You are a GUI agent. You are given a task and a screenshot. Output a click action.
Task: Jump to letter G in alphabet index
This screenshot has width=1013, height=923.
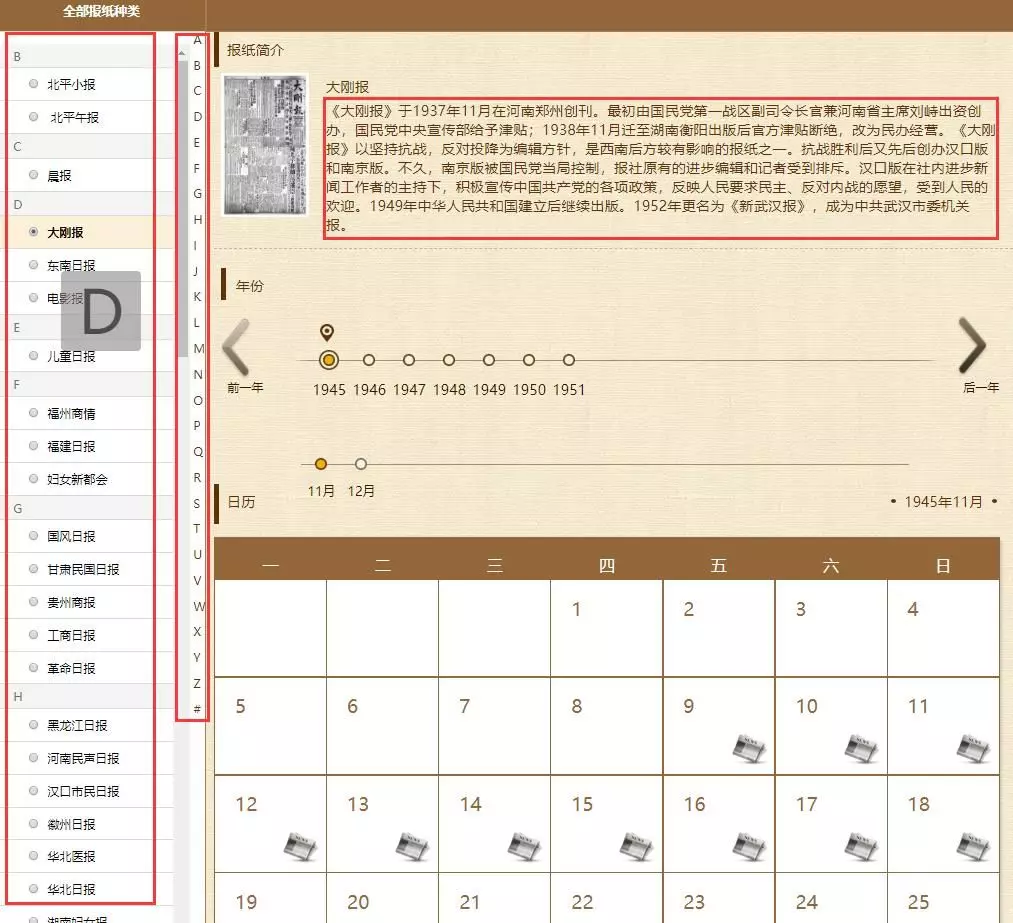[x=197, y=193]
